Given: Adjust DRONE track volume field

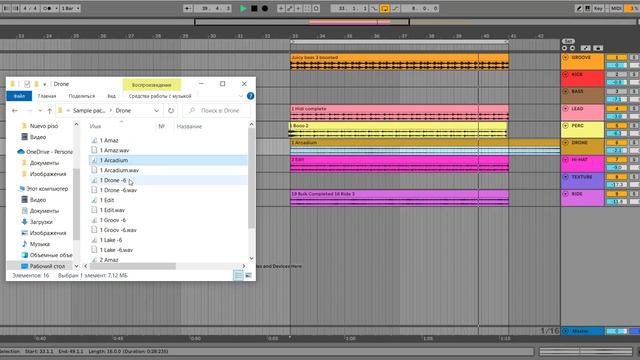Looking at the screenshot, I should click(617, 151).
